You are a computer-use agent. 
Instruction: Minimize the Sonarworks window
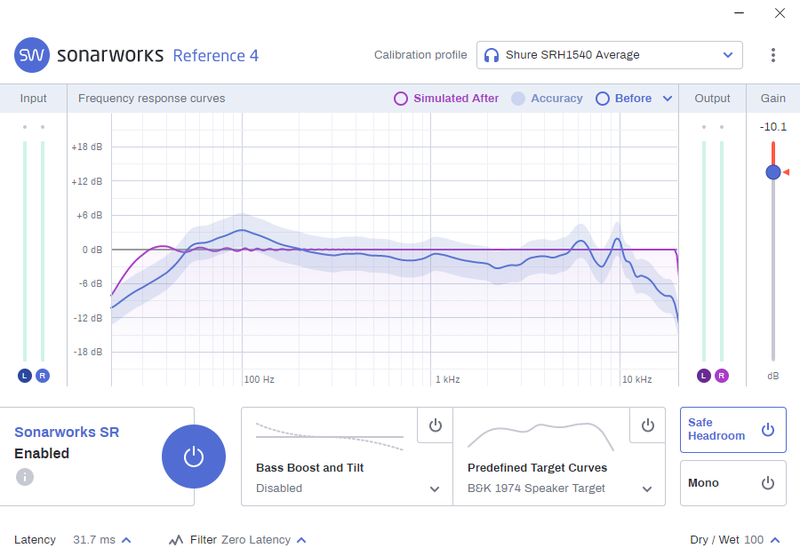(739, 13)
